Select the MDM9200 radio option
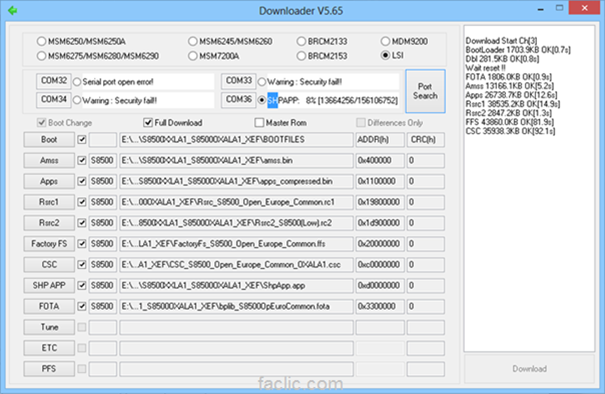Viewport: 605px width, 394px height. 404,41
